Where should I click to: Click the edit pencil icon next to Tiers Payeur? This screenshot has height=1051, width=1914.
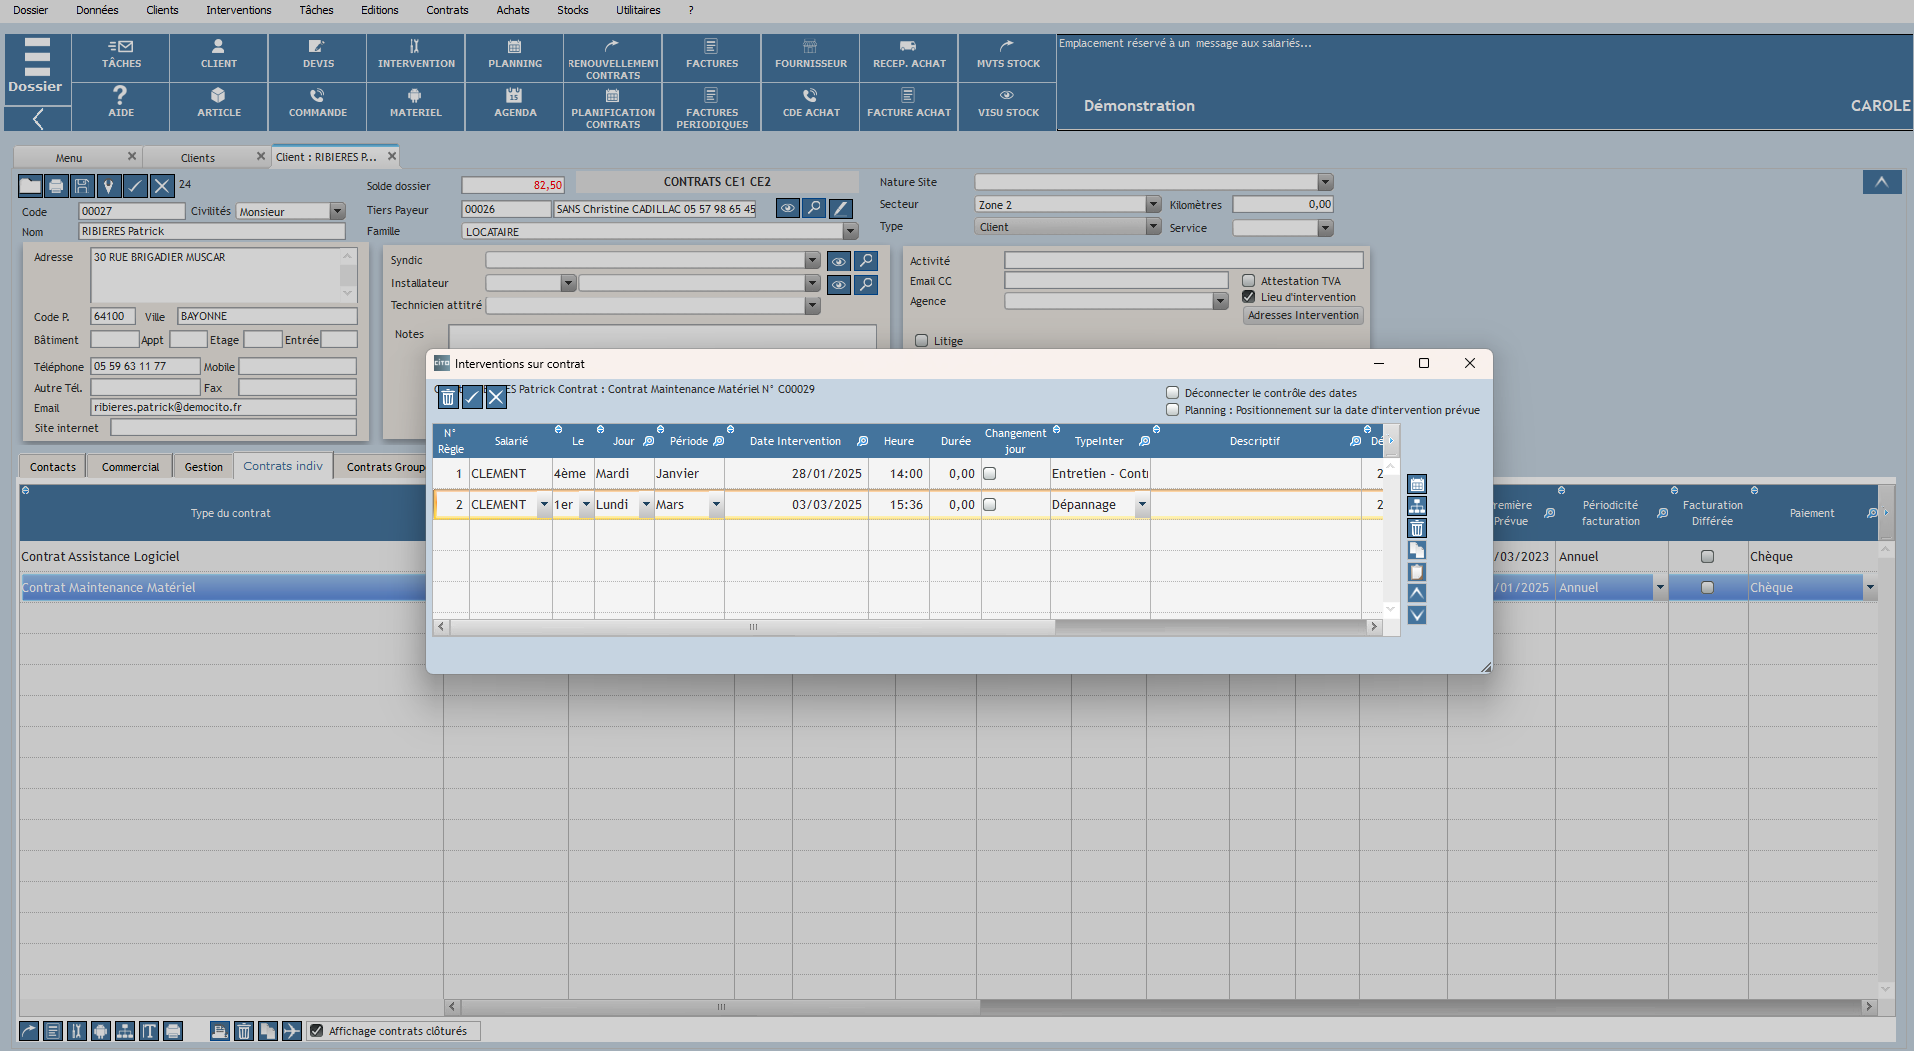pyautogui.click(x=841, y=208)
